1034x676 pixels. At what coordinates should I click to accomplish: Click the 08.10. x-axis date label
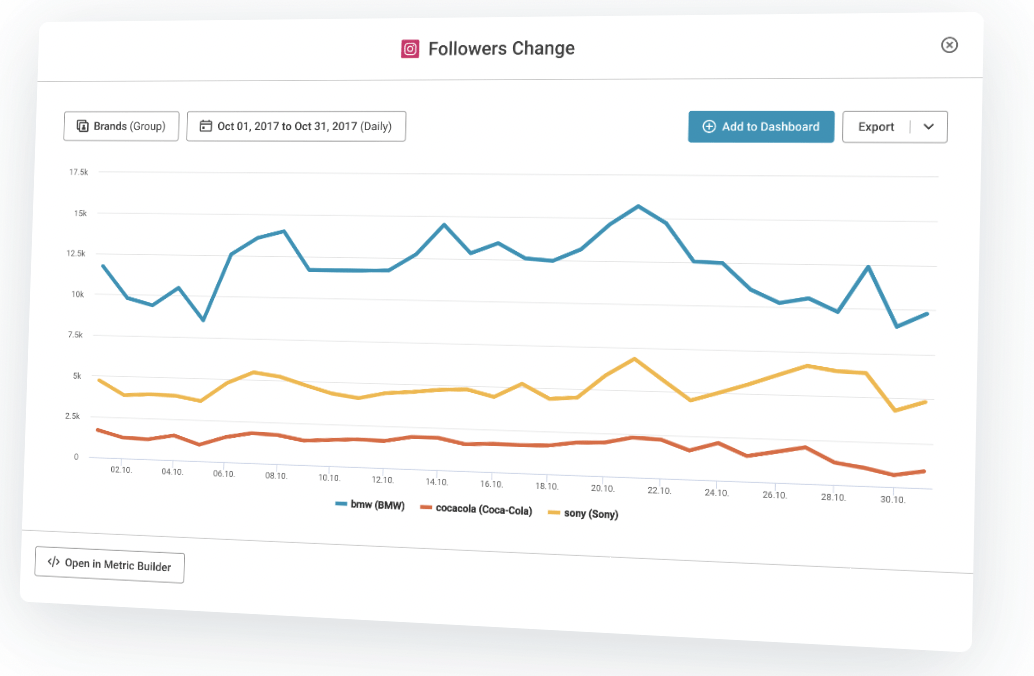tap(276, 476)
